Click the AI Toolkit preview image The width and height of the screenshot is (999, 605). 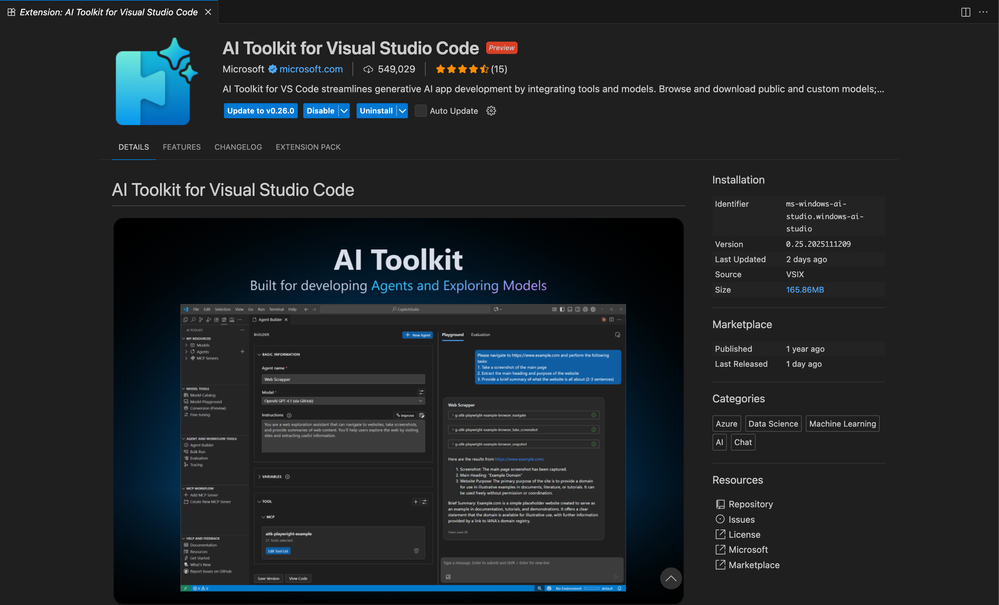(x=398, y=410)
